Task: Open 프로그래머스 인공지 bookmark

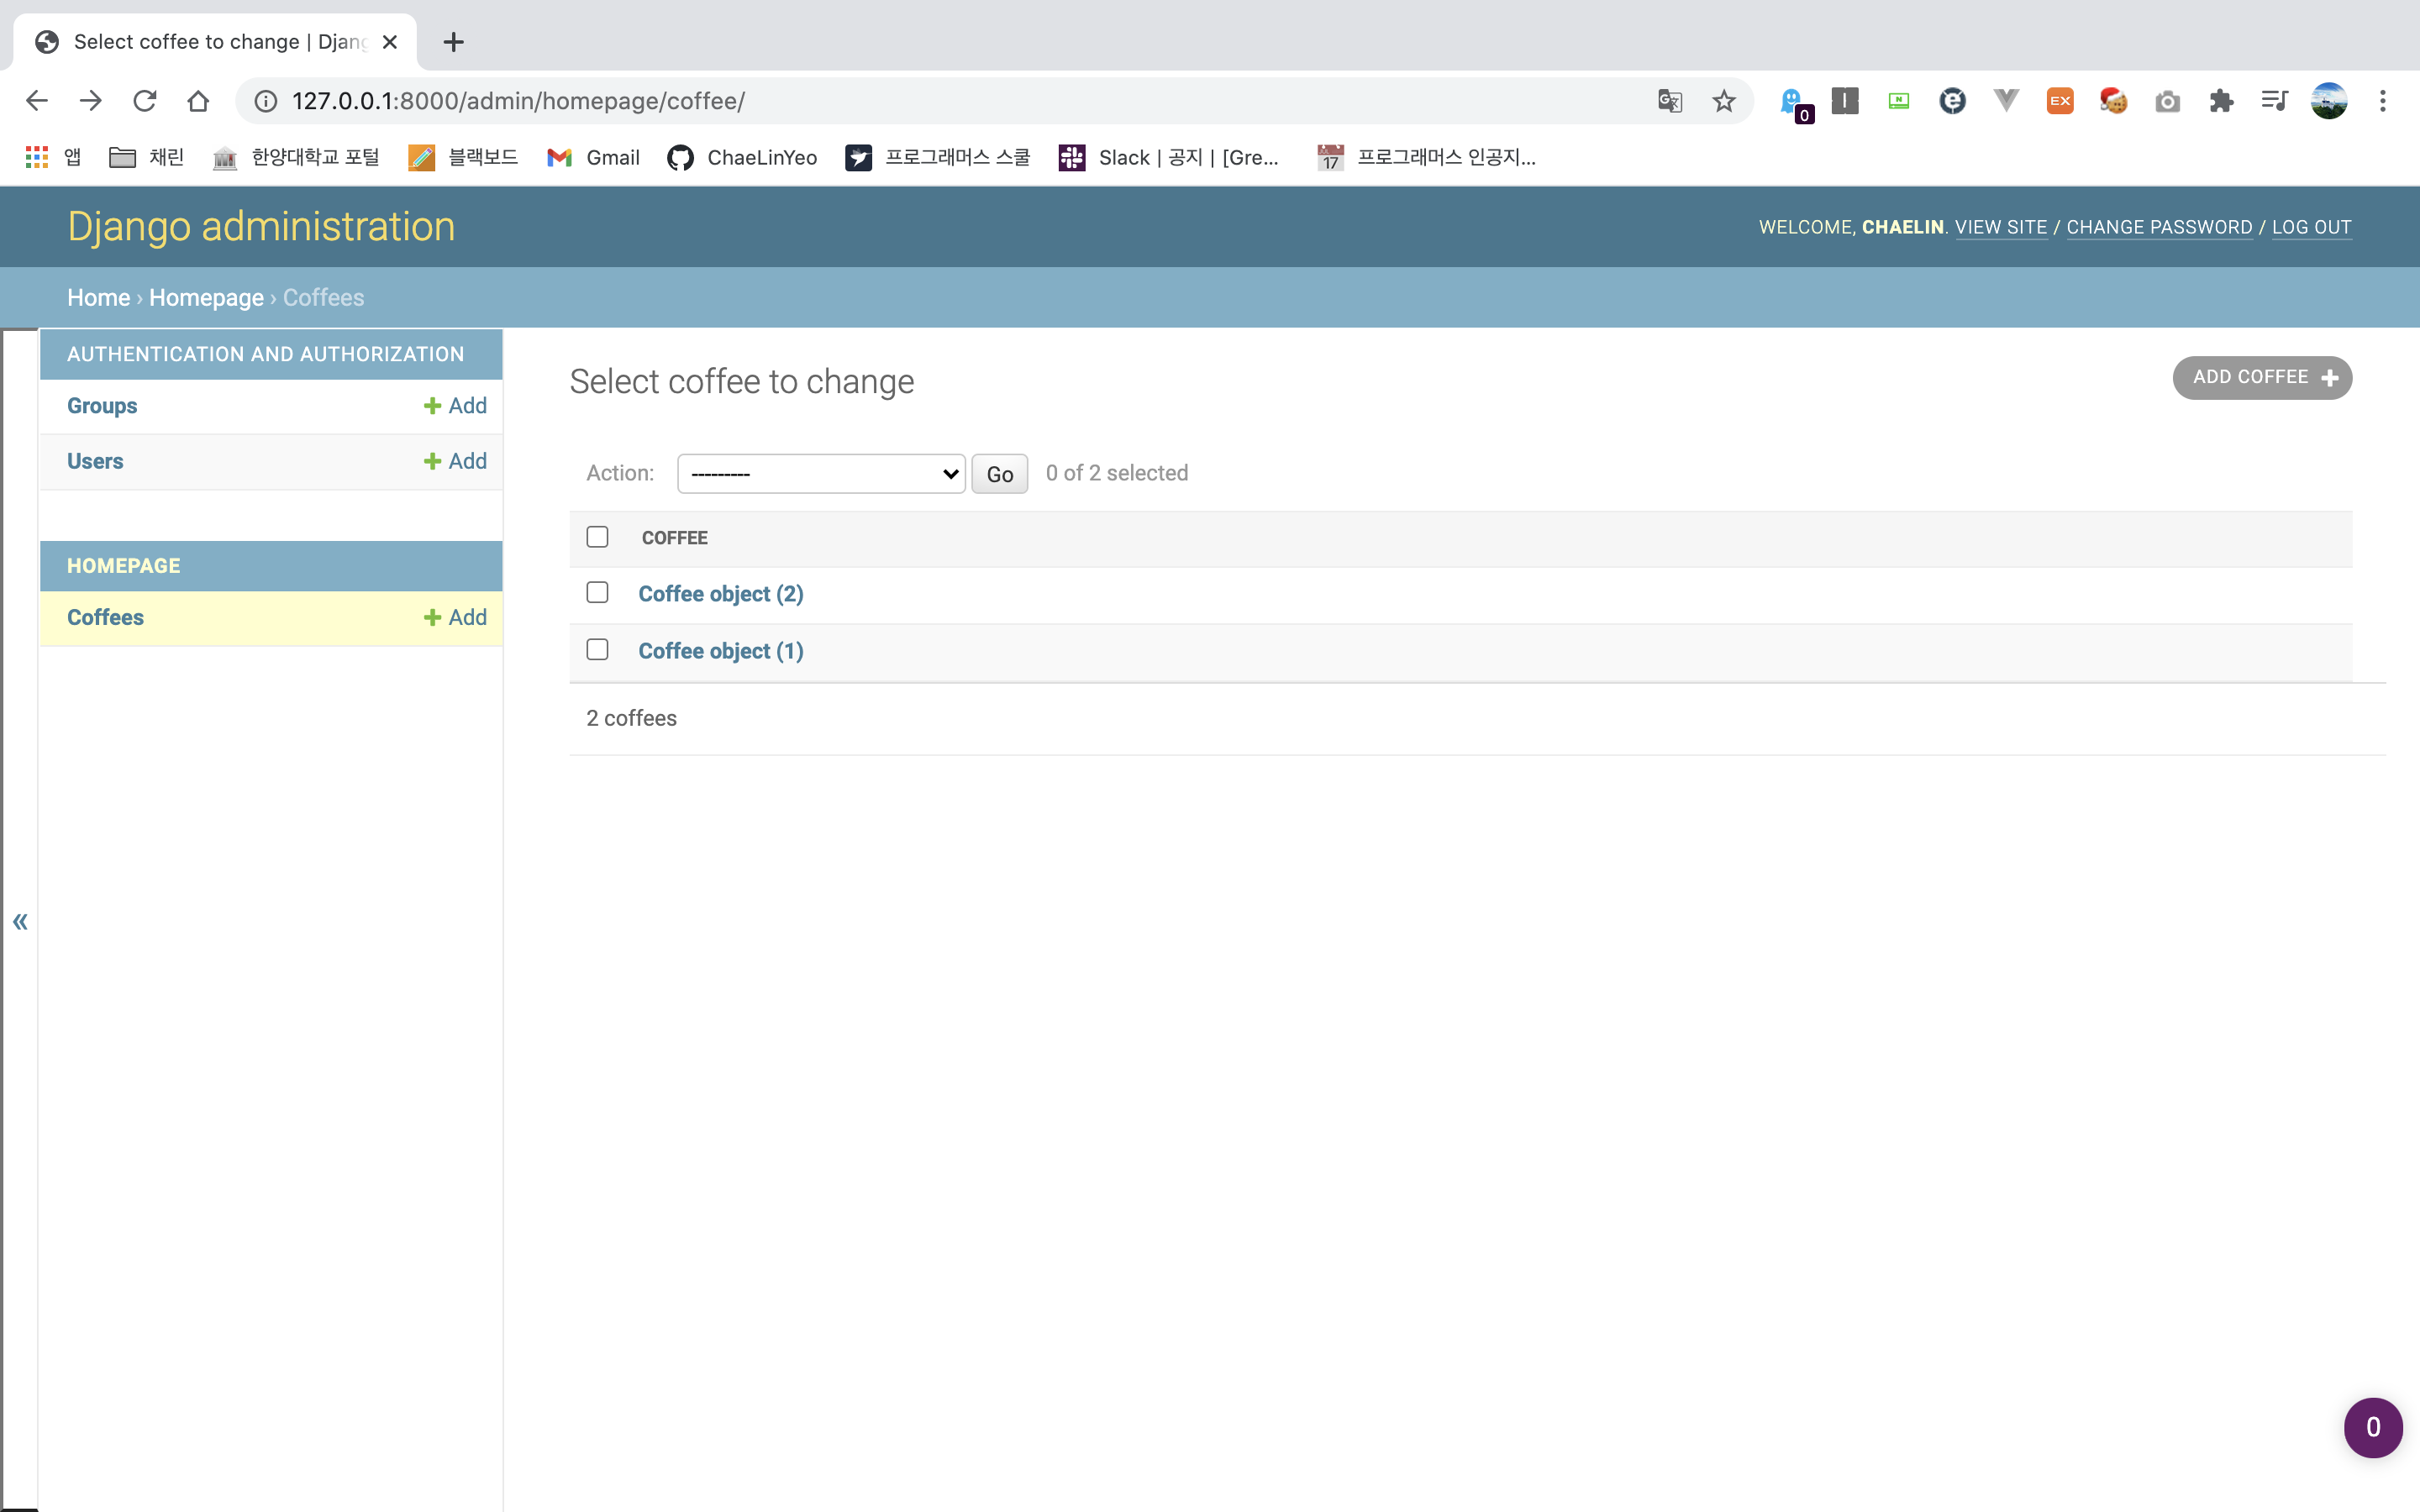Action: (1427, 157)
